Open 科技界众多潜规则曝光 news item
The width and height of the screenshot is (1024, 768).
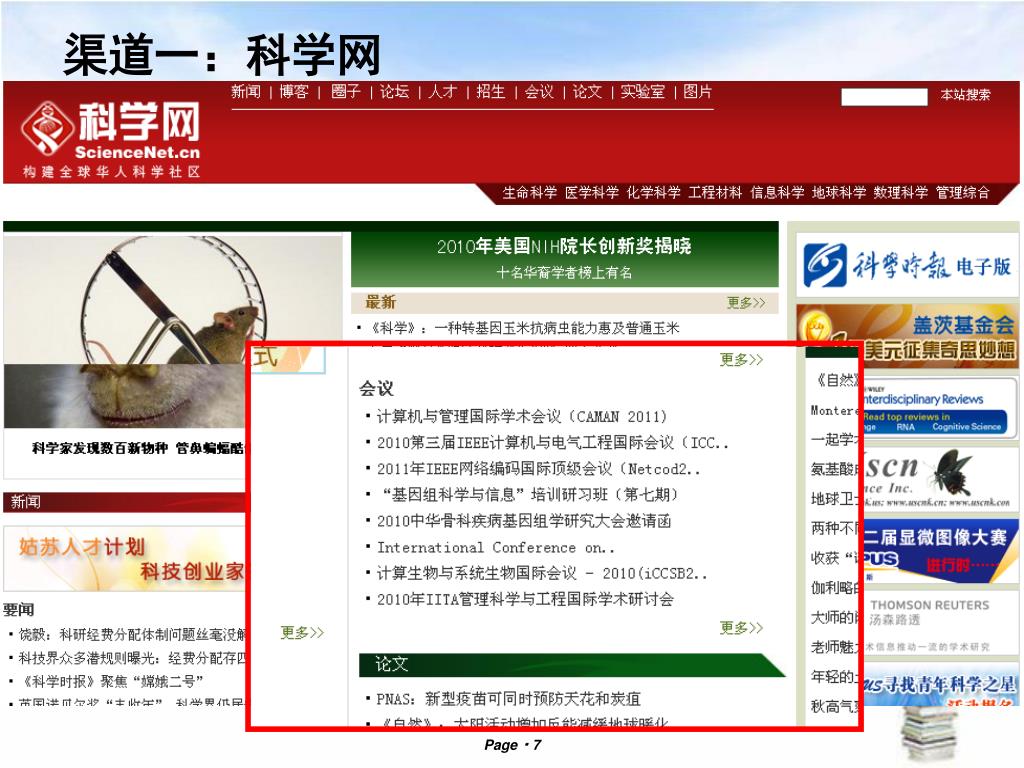pos(133,658)
